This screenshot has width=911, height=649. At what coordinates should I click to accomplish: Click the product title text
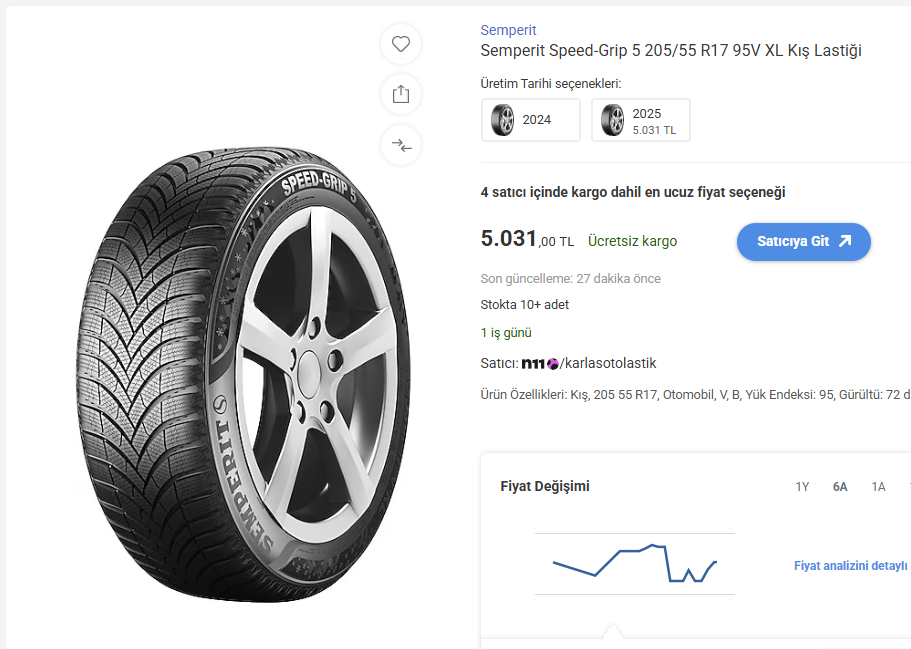pos(670,51)
